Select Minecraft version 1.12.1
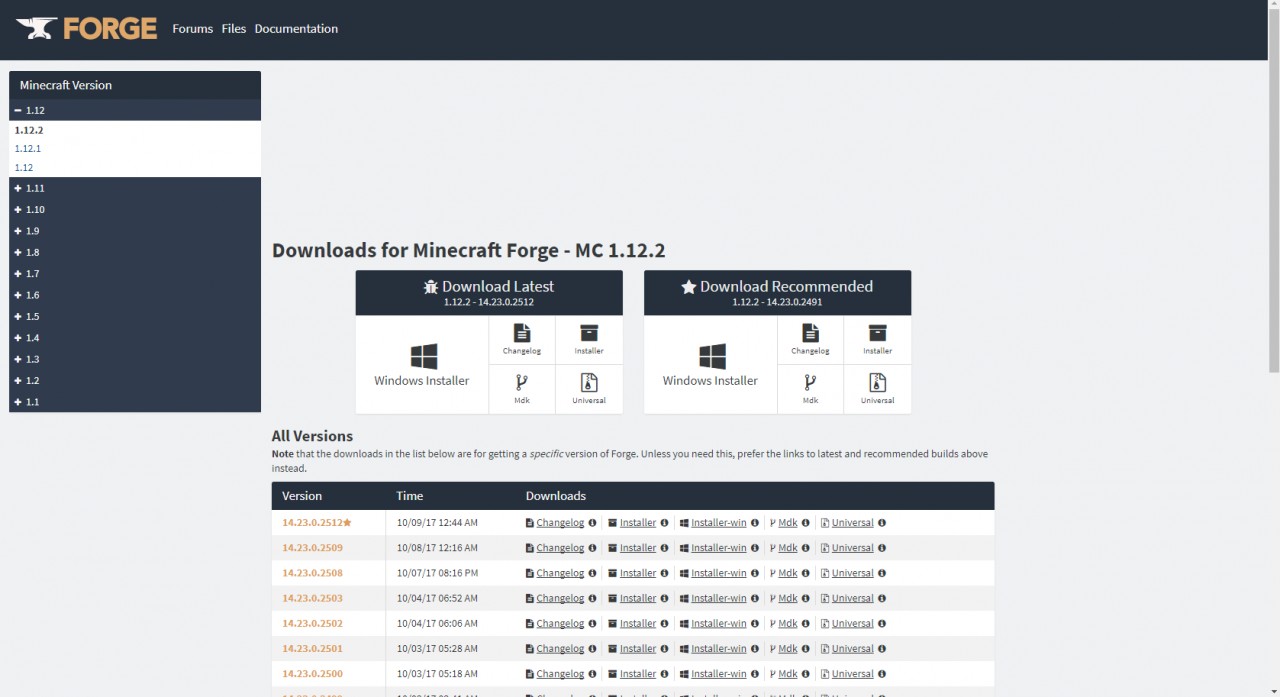Screen dimensions: 1280x697 coord(28,149)
